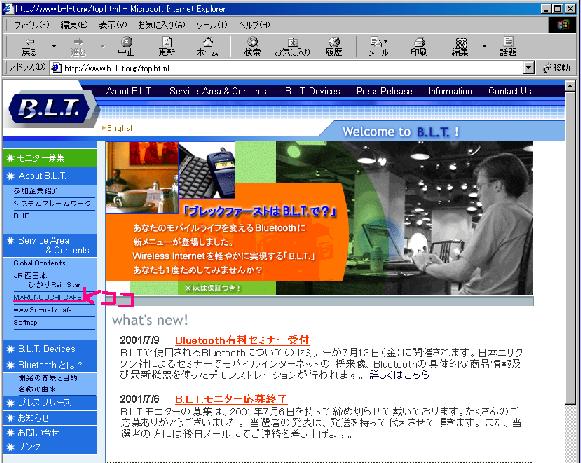
Task: Open the Favorites (お気に入り) toolbar icon
Action: click(292, 47)
